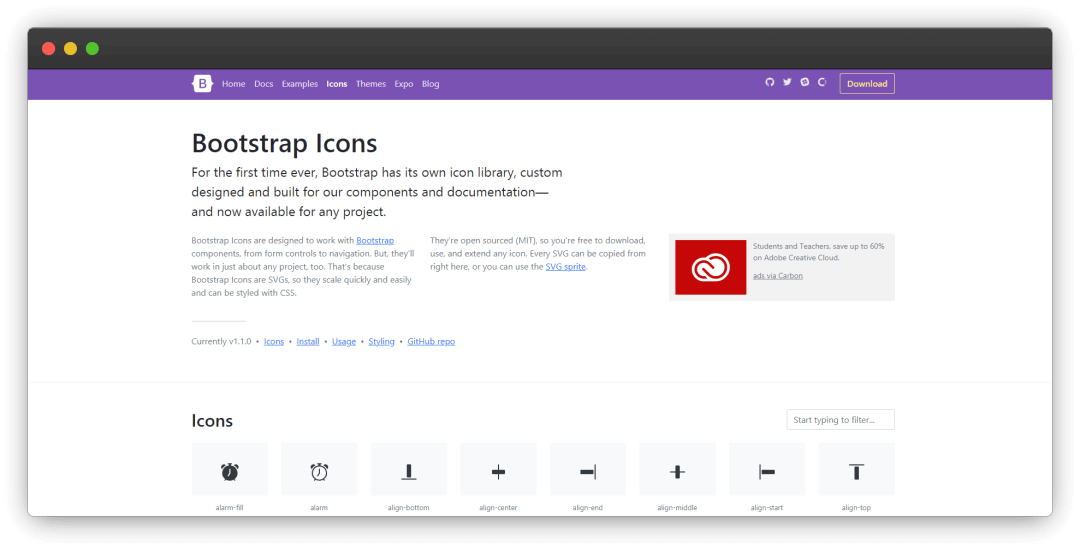Follow the Bootstrap link in paragraph
The height and width of the screenshot is (544, 1080).
tap(375, 240)
